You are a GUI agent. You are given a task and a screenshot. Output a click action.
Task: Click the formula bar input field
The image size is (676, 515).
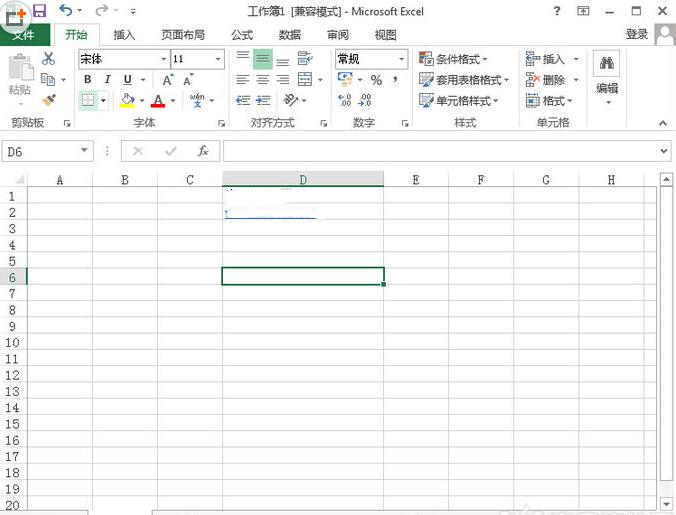coord(440,151)
